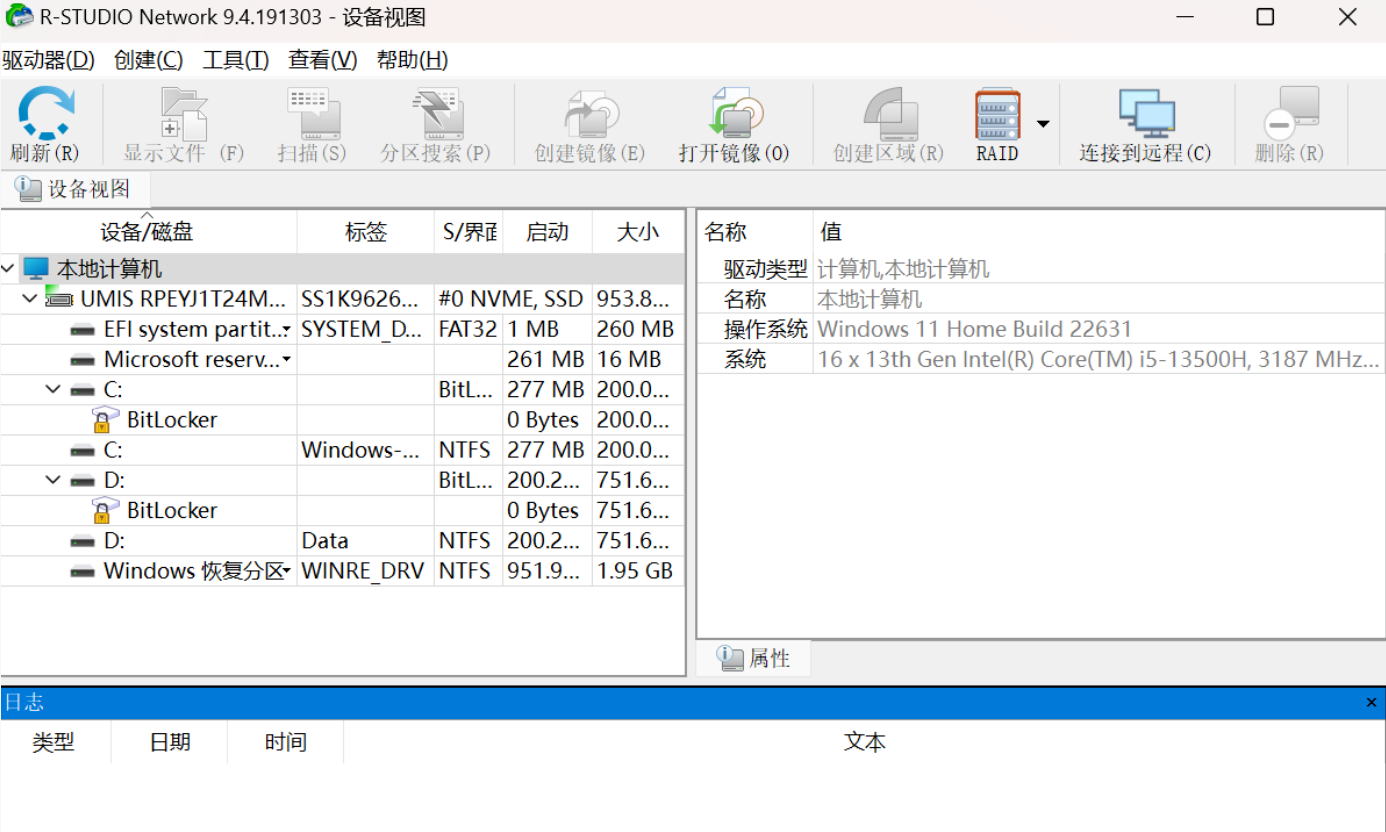Click the 显示文件 (Show Files) toolbar icon
1386x832 pixels.
tap(184, 115)
